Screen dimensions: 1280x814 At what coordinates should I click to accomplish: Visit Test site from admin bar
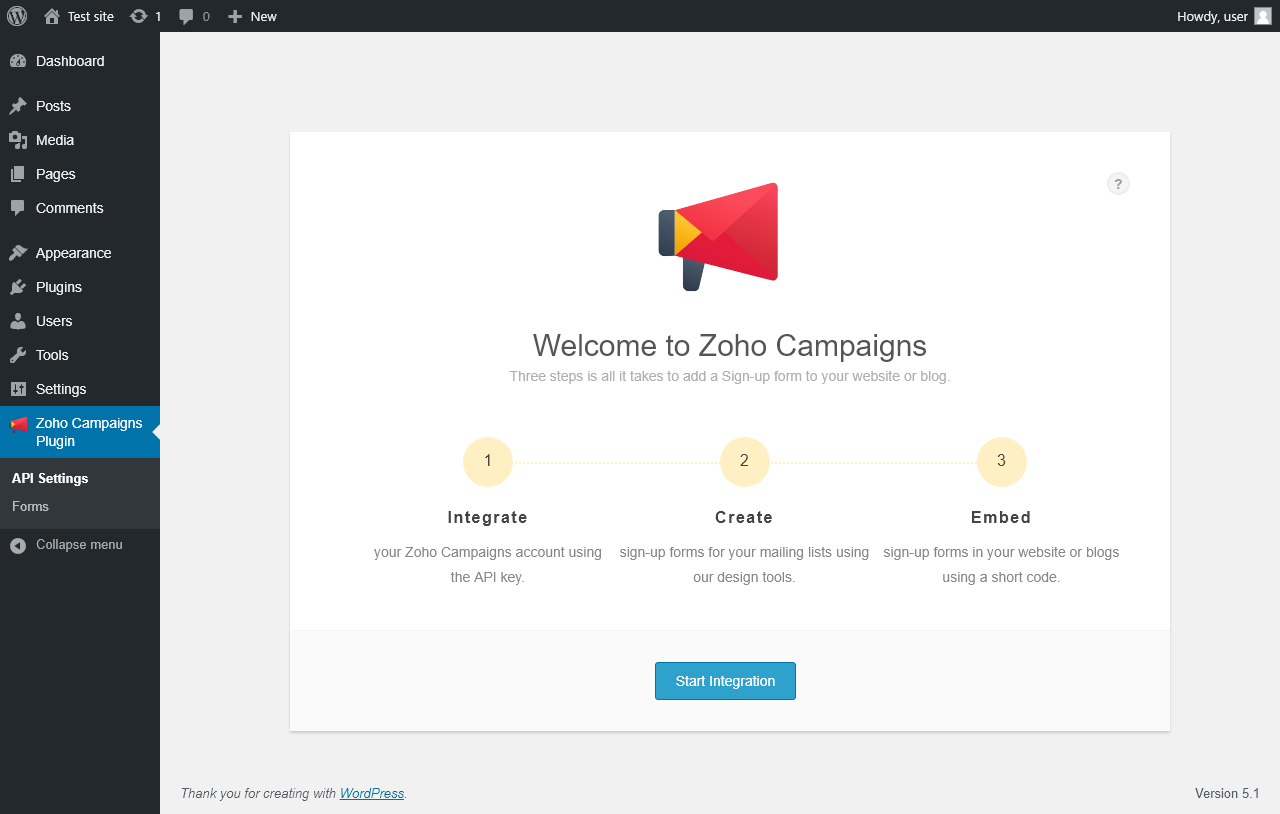pos(79,16)
